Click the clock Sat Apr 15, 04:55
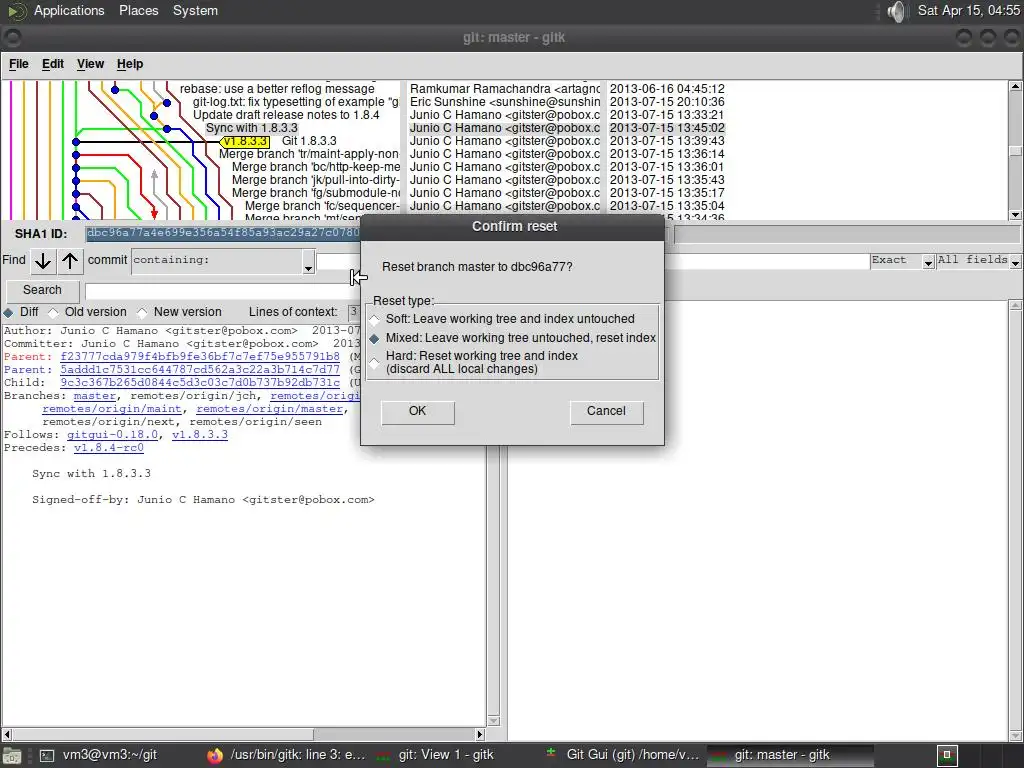1024x768 pixels. tap(968, 10)
